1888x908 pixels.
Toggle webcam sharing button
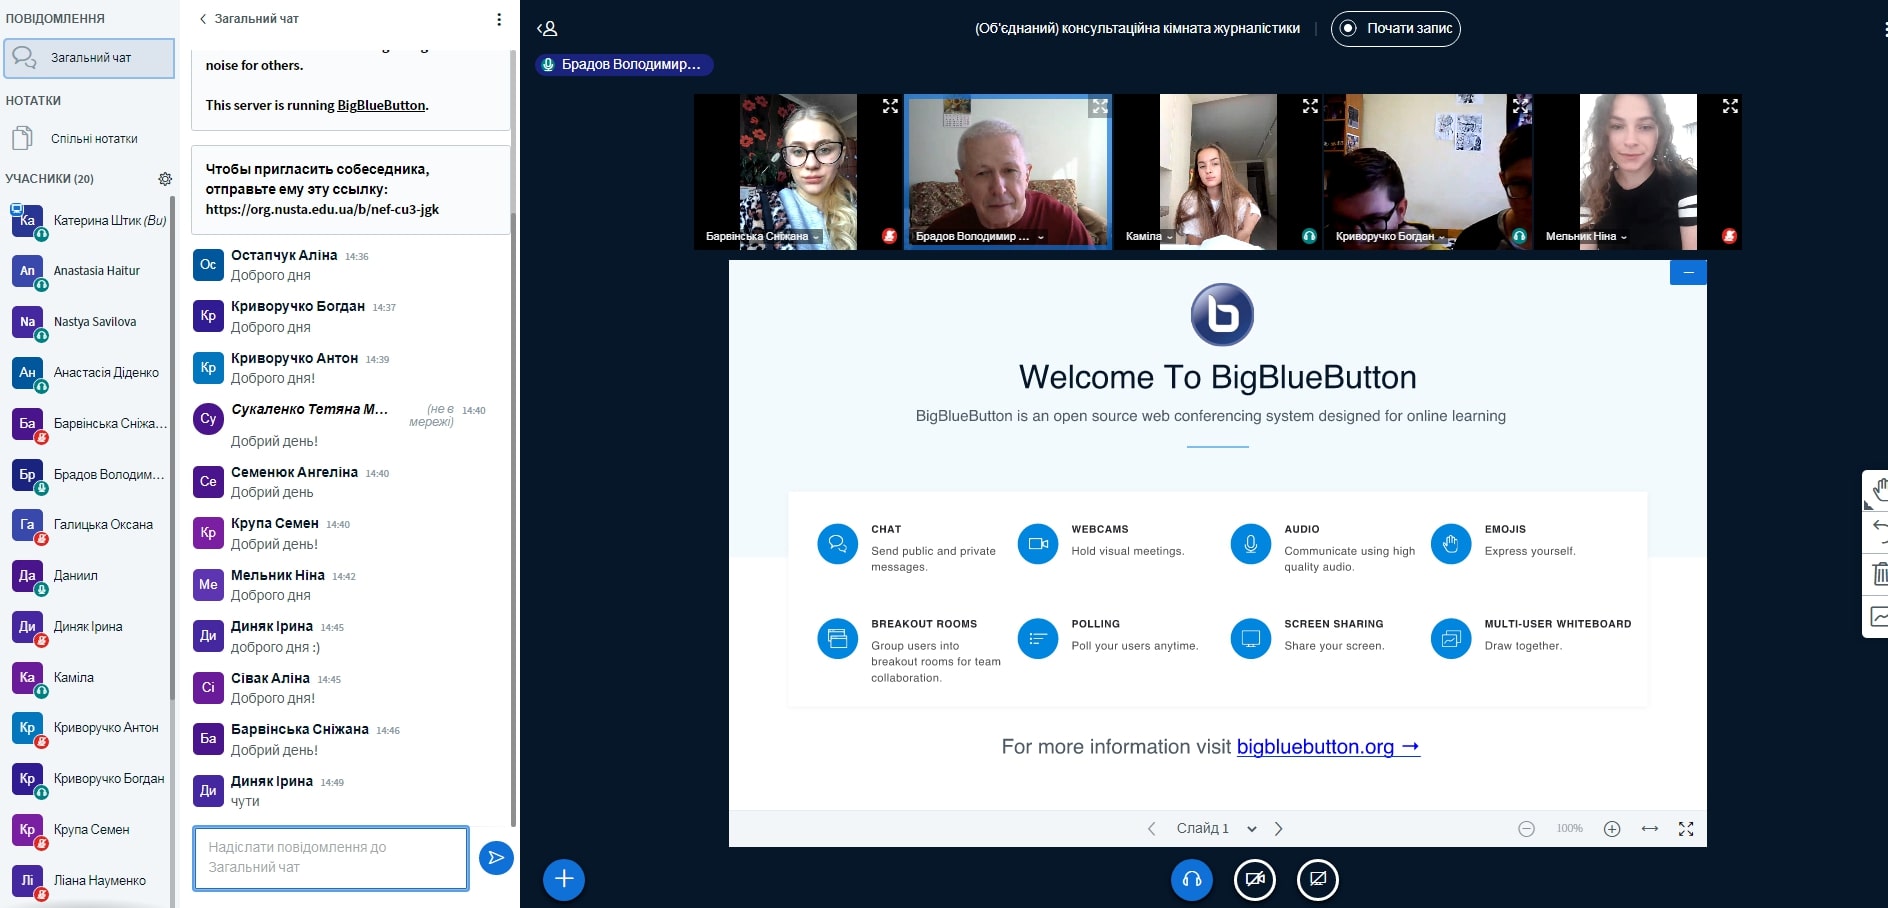pyautogui.click(x=1255, y=879)
